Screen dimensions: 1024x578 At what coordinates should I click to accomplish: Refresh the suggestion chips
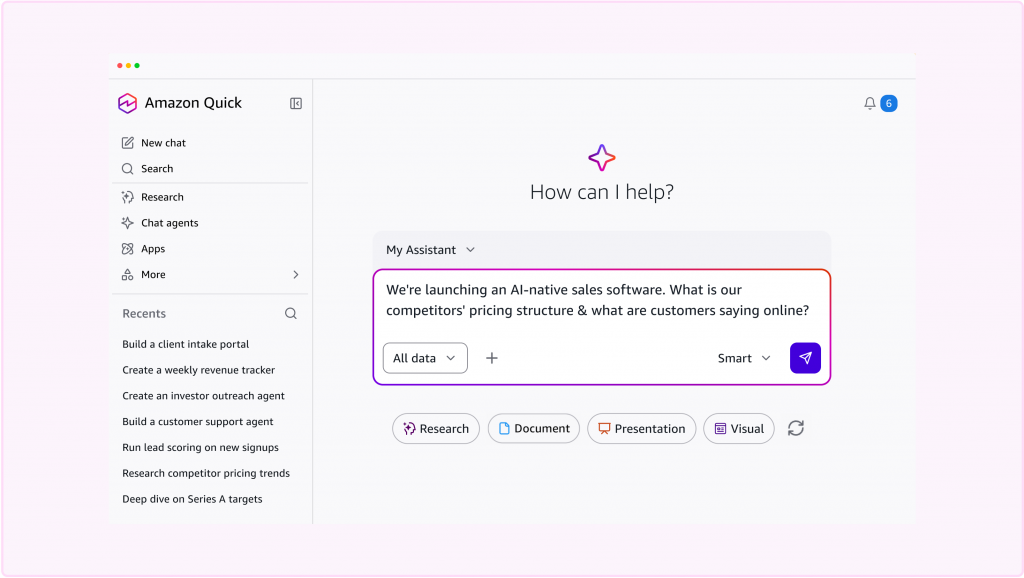coord(795,428)
